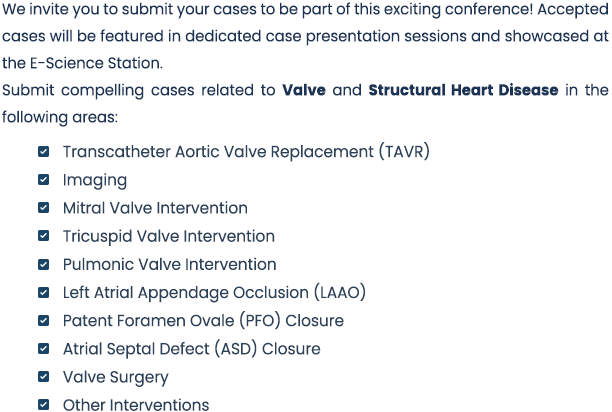
Task: Click the Mitral Valve Intervention label
Action: coord(155,208)
